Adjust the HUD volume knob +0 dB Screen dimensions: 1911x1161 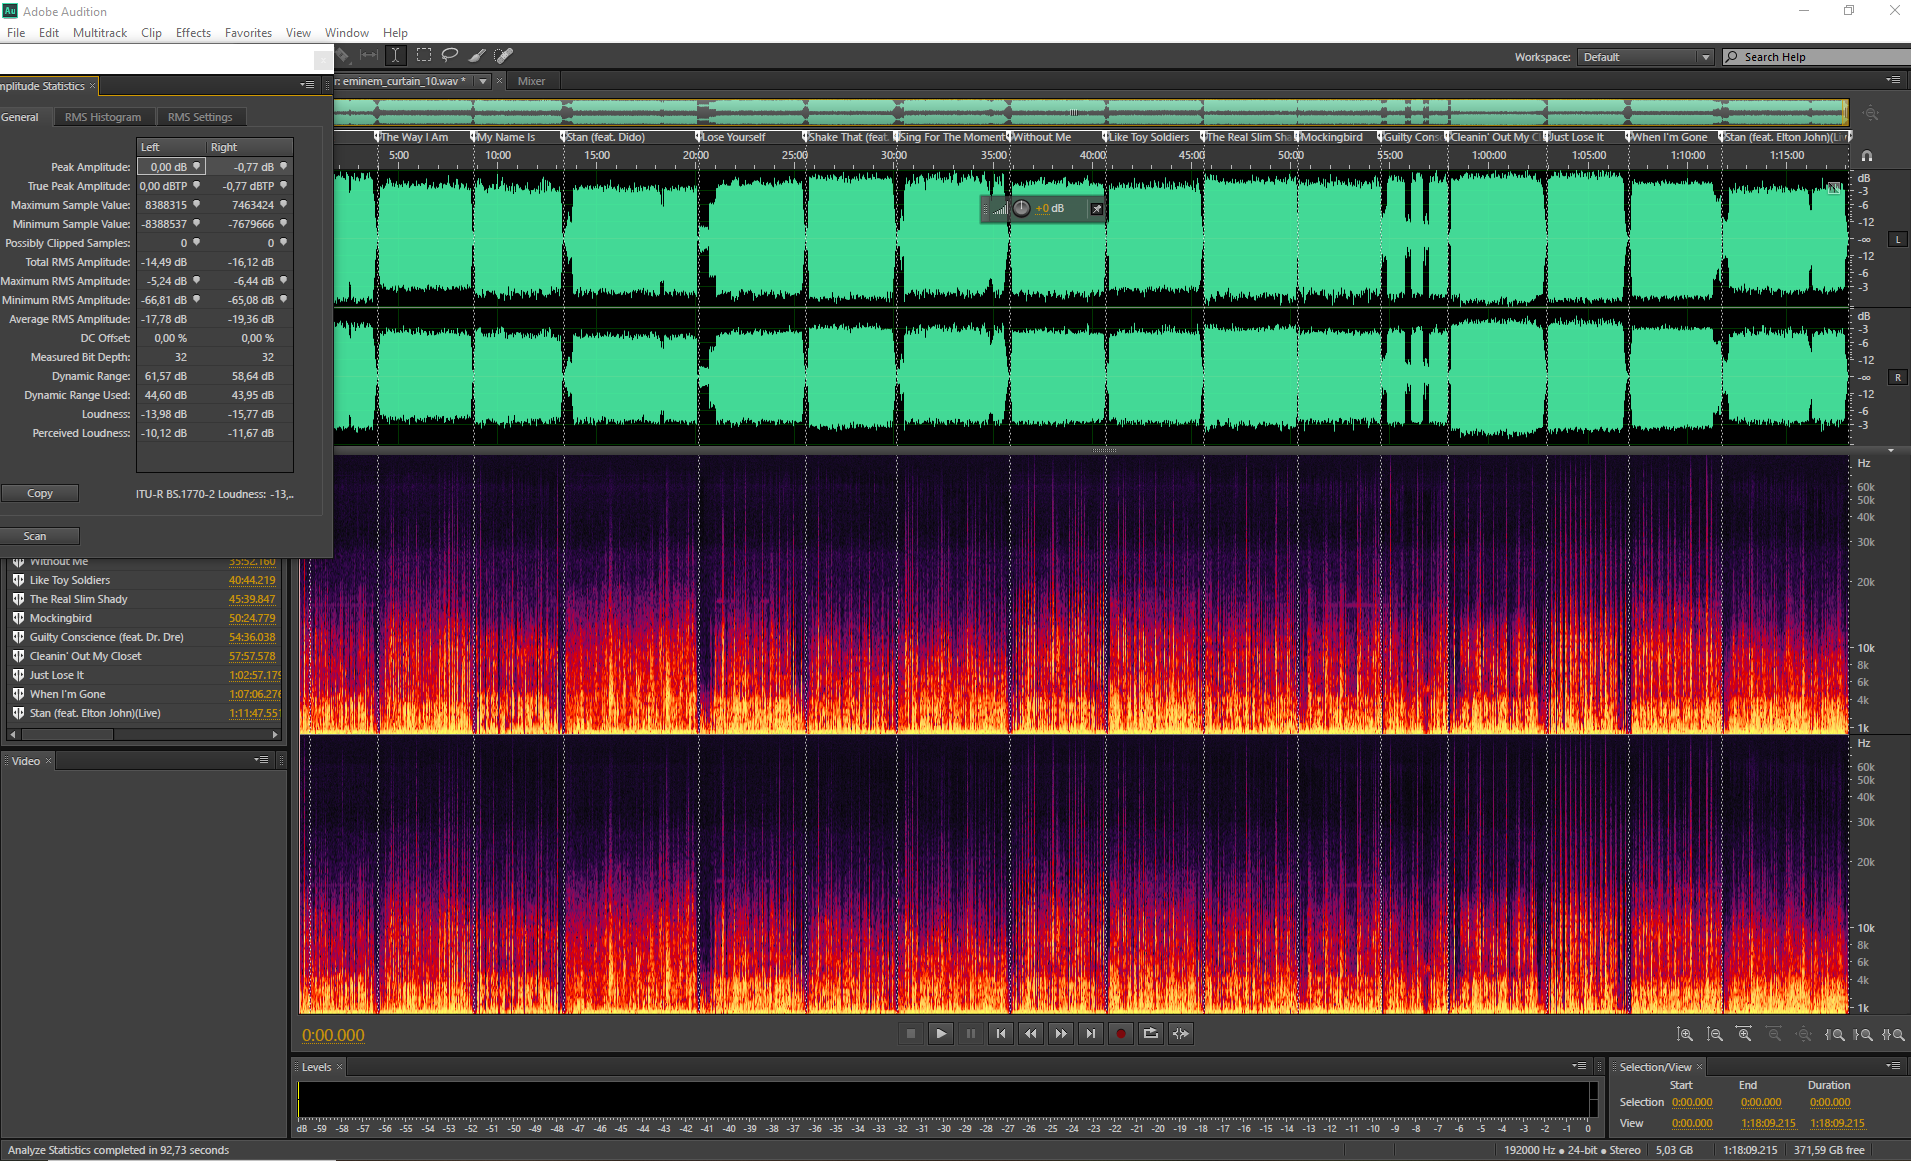1021,208
